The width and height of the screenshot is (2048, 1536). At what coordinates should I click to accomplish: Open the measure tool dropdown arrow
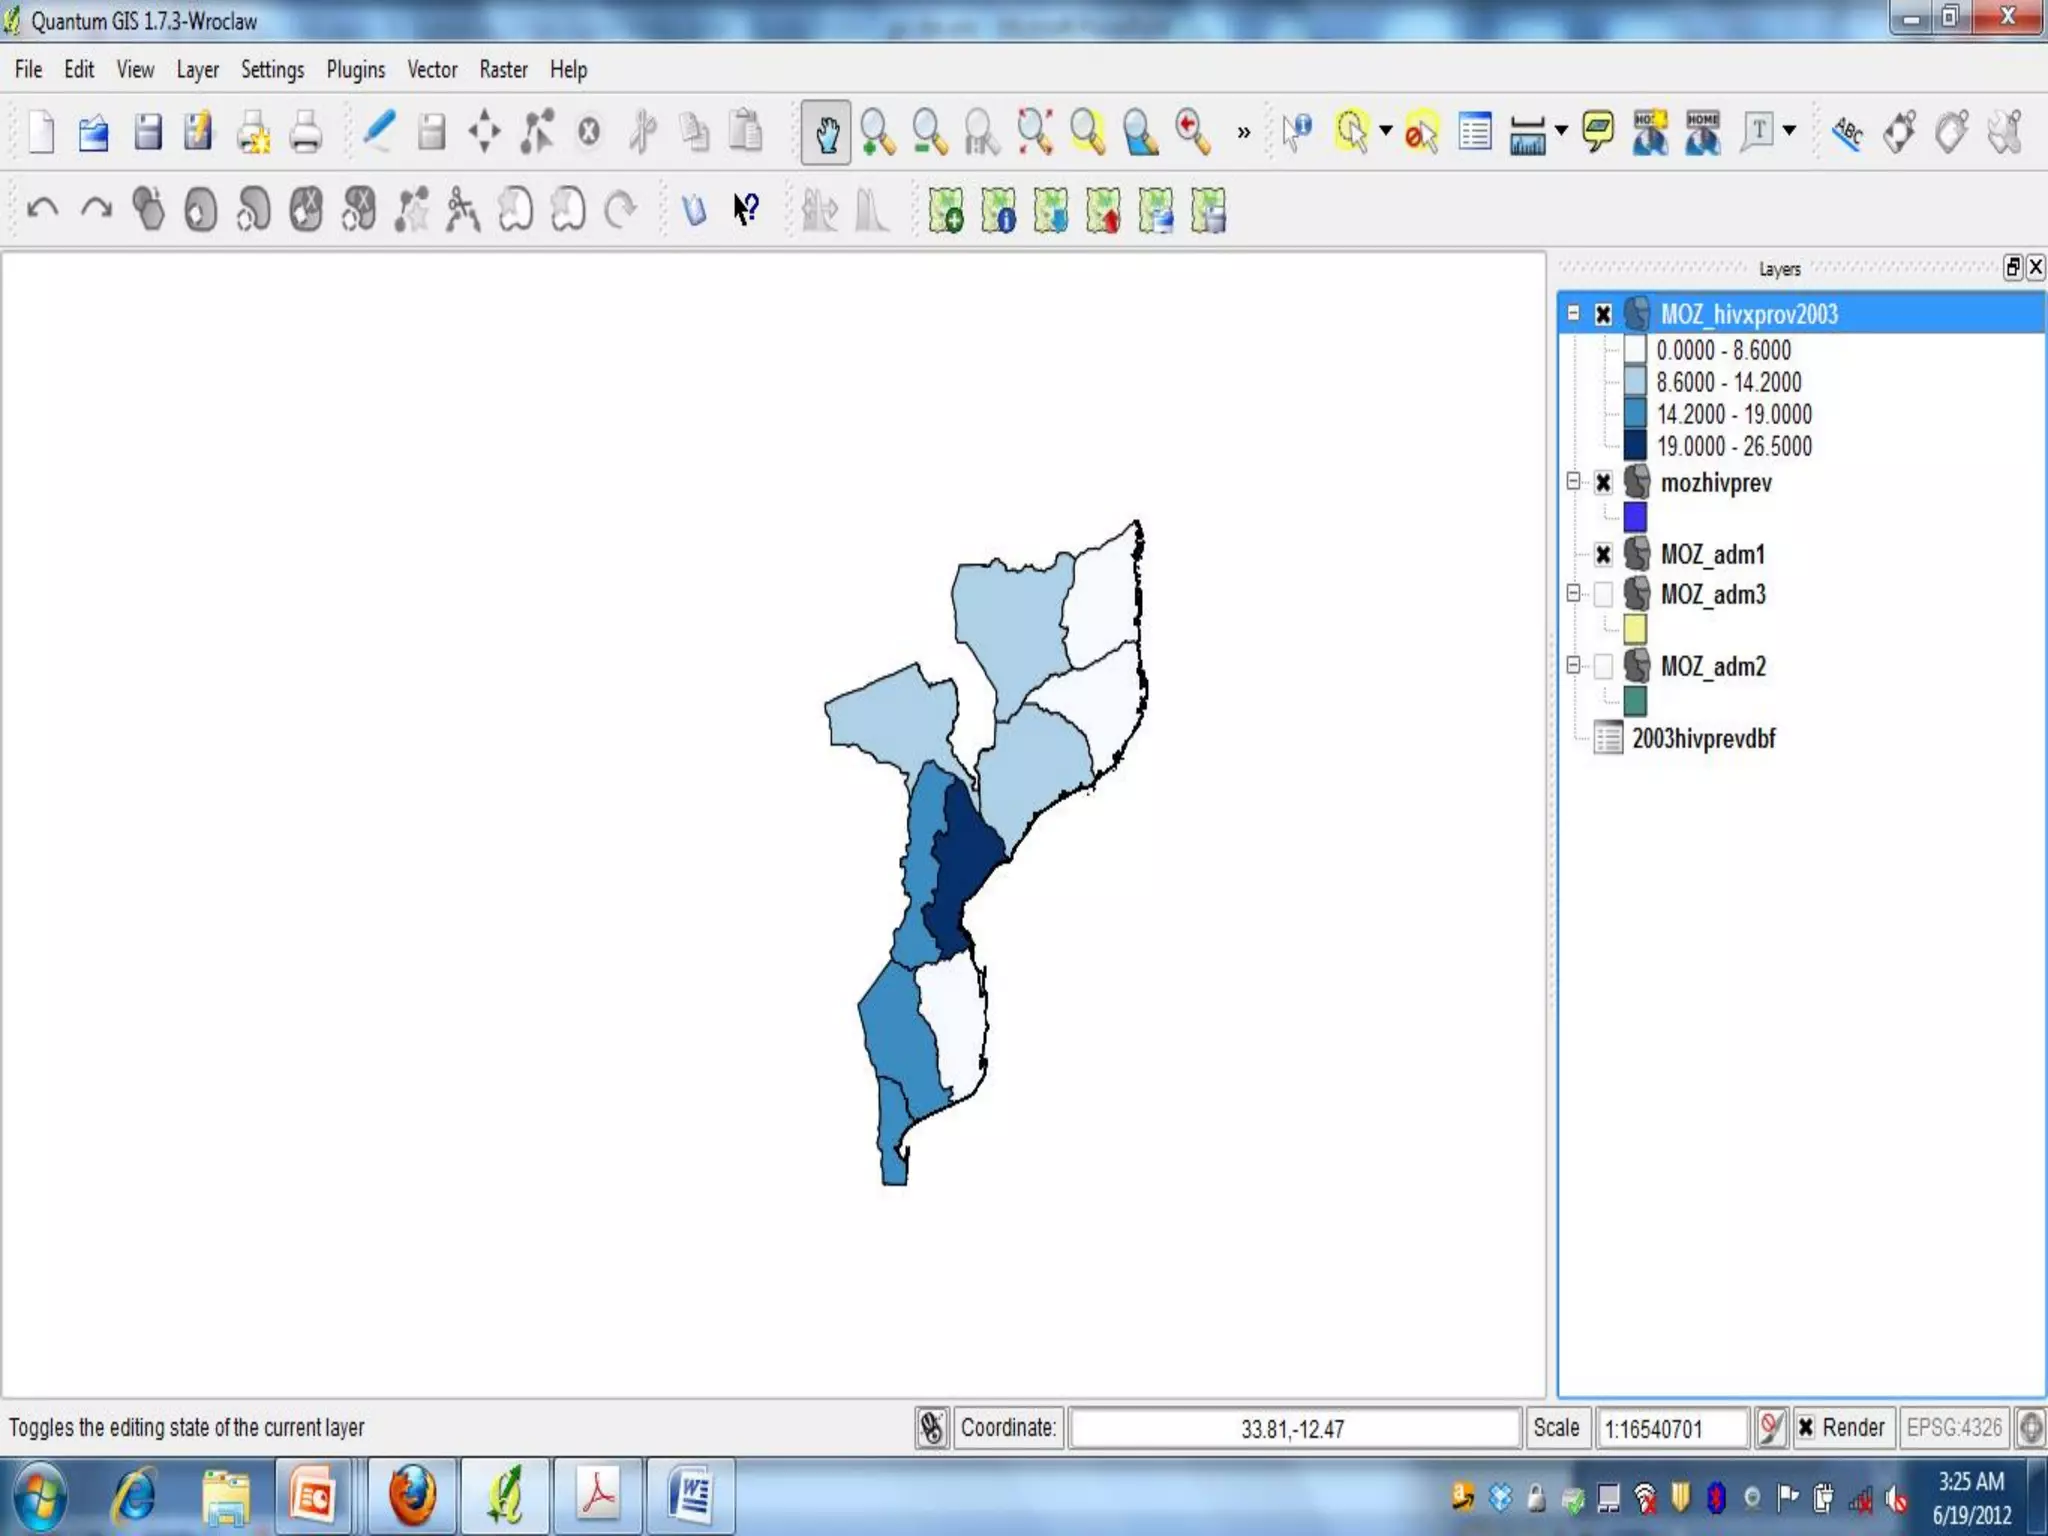pyautogui.click(x=1561, y=131)
